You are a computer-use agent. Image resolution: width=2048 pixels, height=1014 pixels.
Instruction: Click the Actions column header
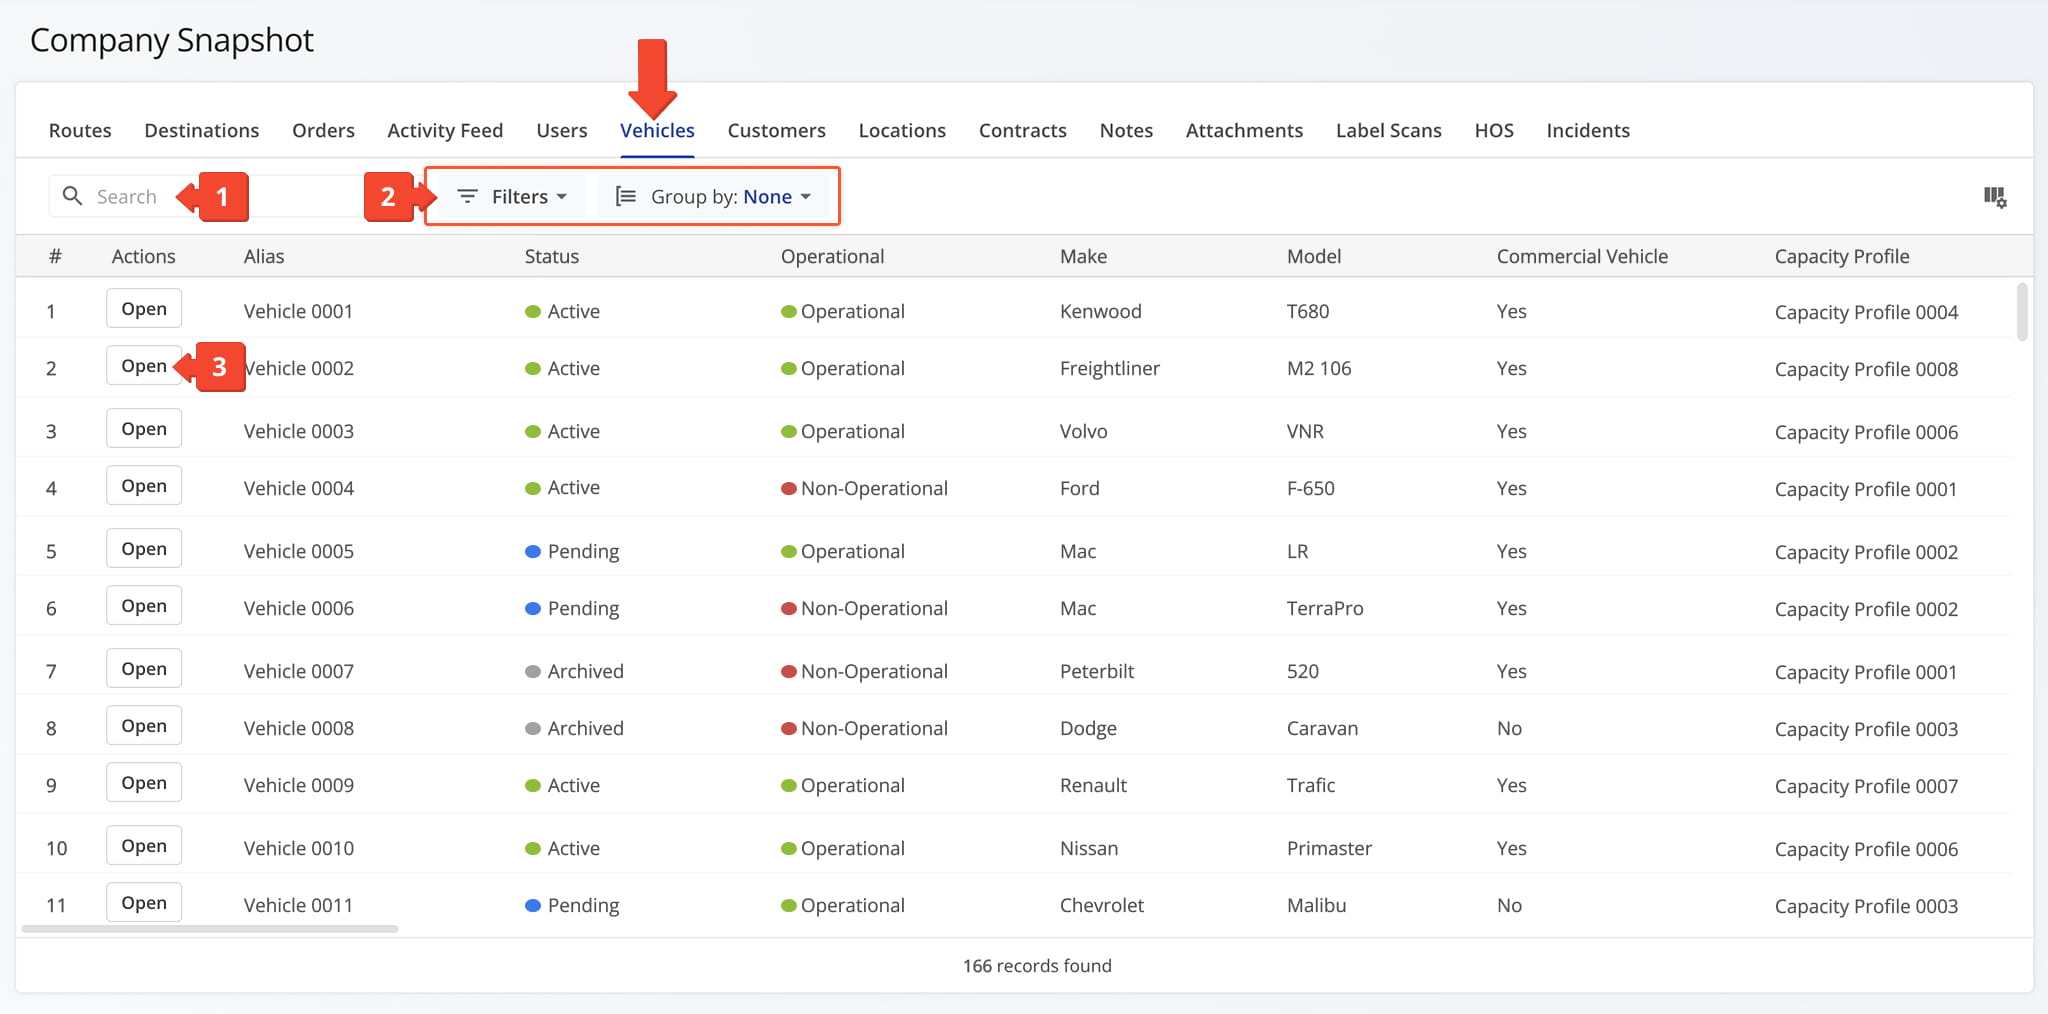[143, 256]
